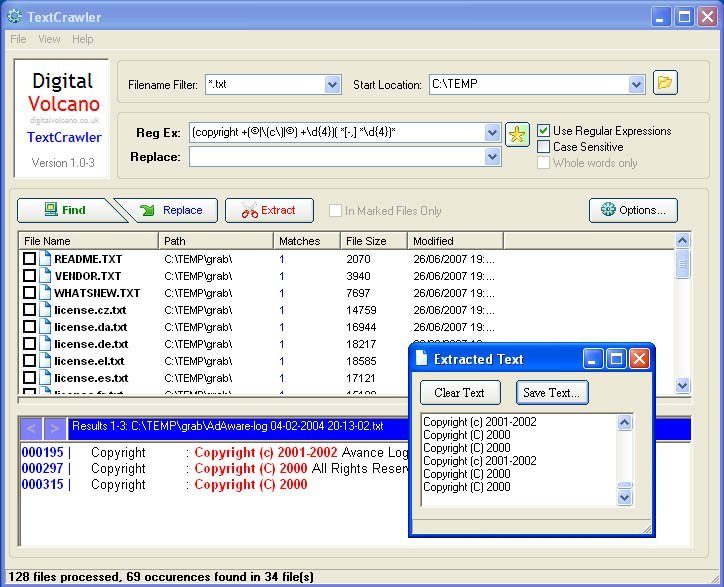Mark the license.es.txt checkbox

(x=30, y=378)
